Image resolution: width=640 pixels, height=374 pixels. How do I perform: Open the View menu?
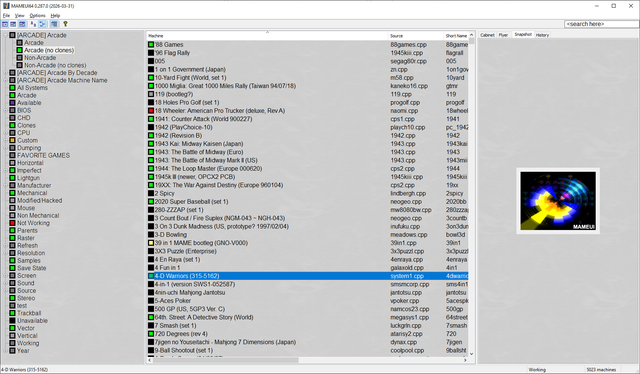click(x=20, y=16)
